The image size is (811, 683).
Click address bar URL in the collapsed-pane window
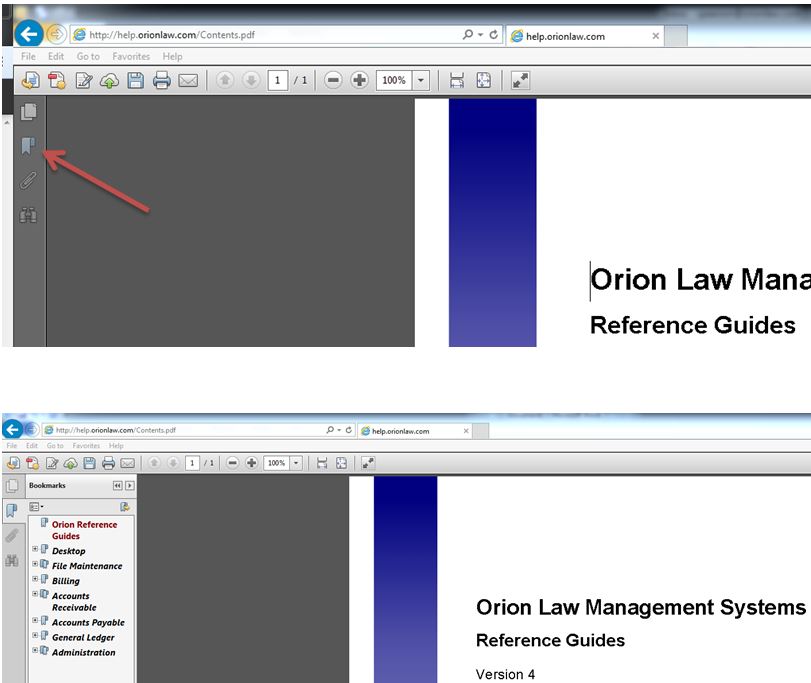tap(172, 35)
